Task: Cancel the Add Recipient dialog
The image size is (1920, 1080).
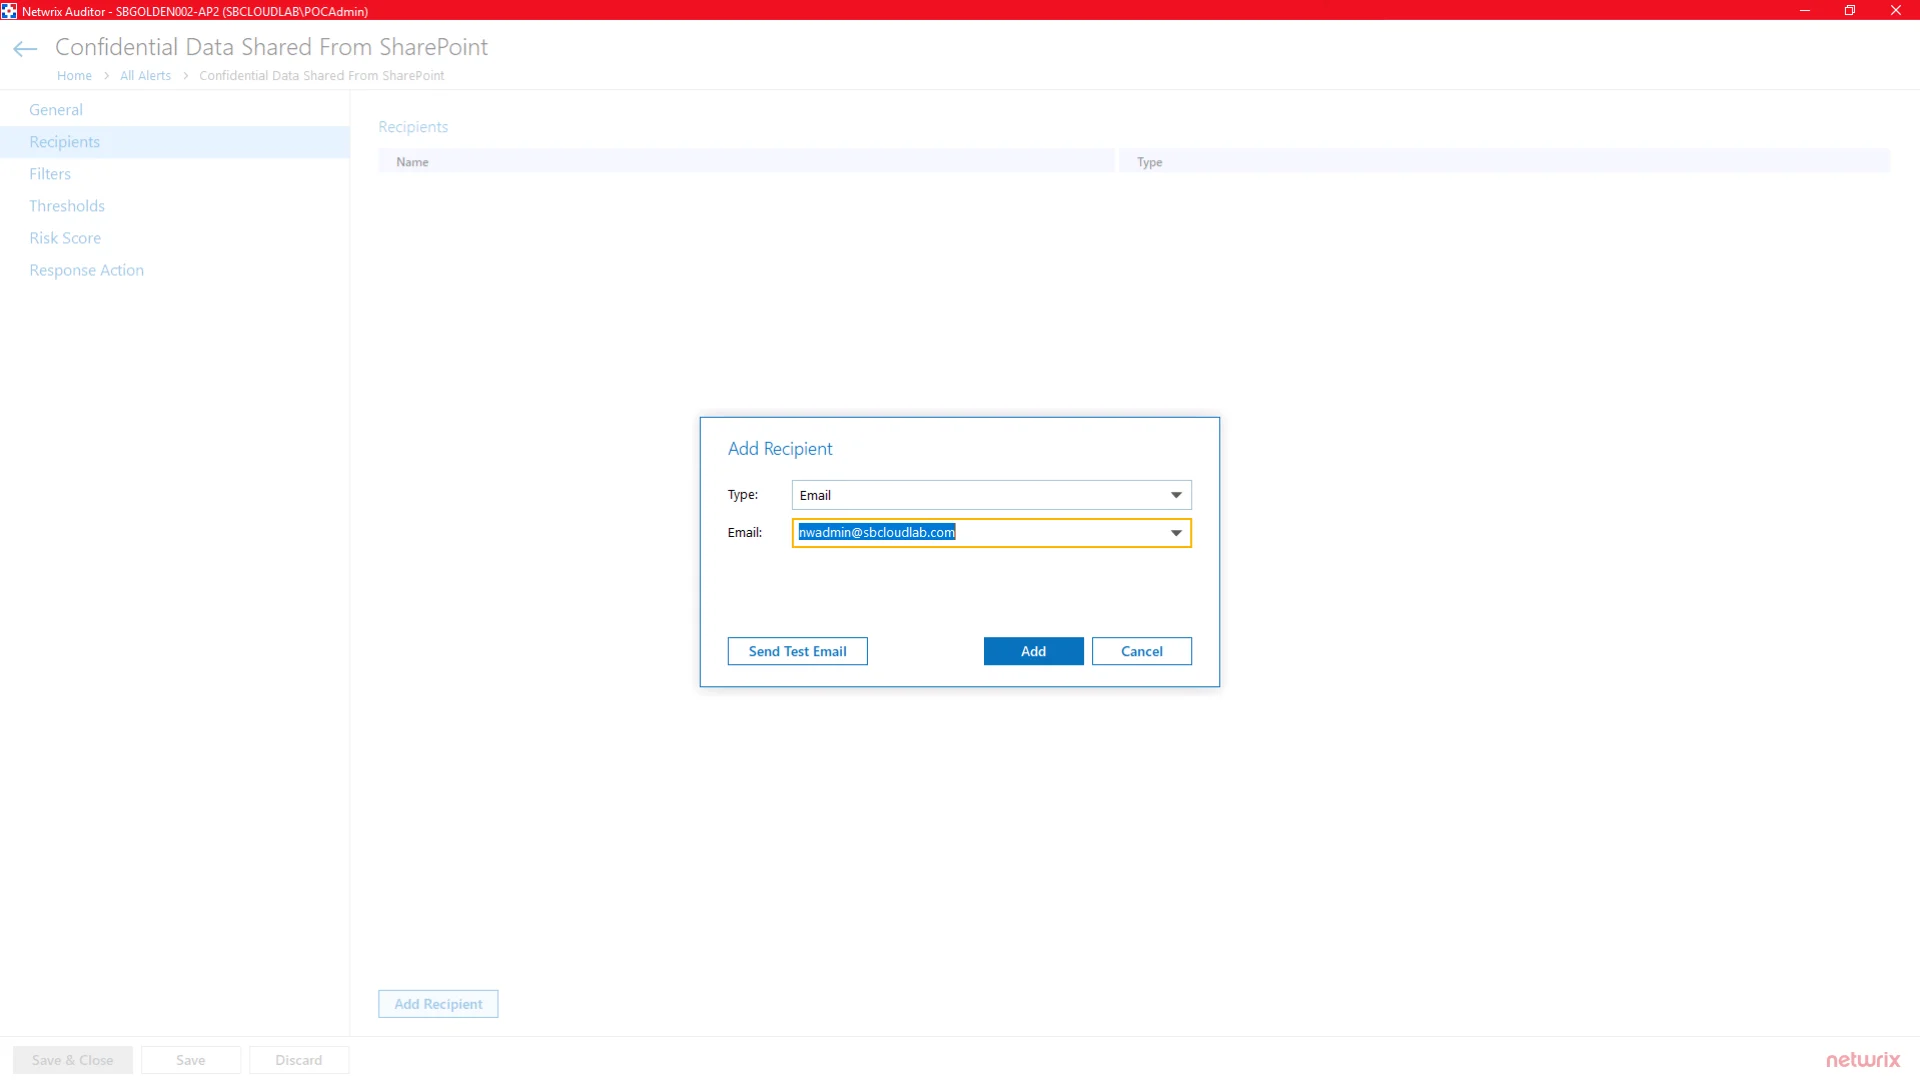Action: coord(1141,651)
